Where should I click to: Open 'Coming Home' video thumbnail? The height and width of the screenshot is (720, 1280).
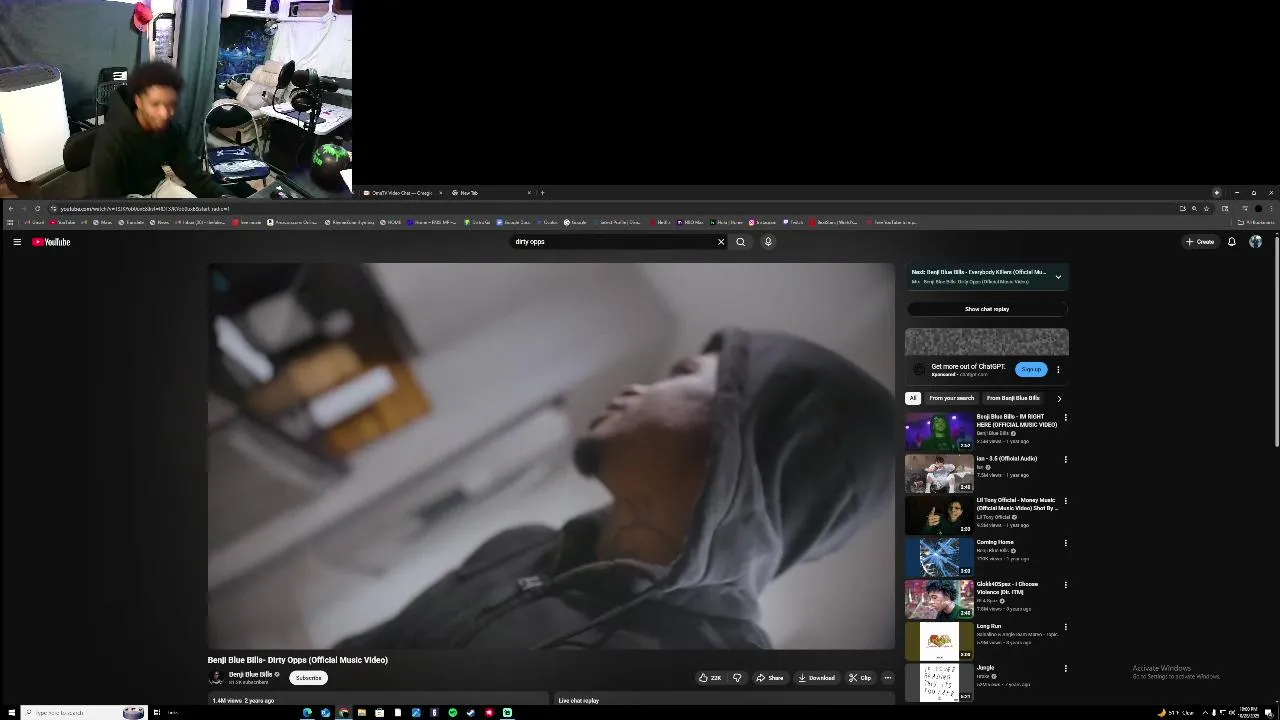click(x=939, y=558)
